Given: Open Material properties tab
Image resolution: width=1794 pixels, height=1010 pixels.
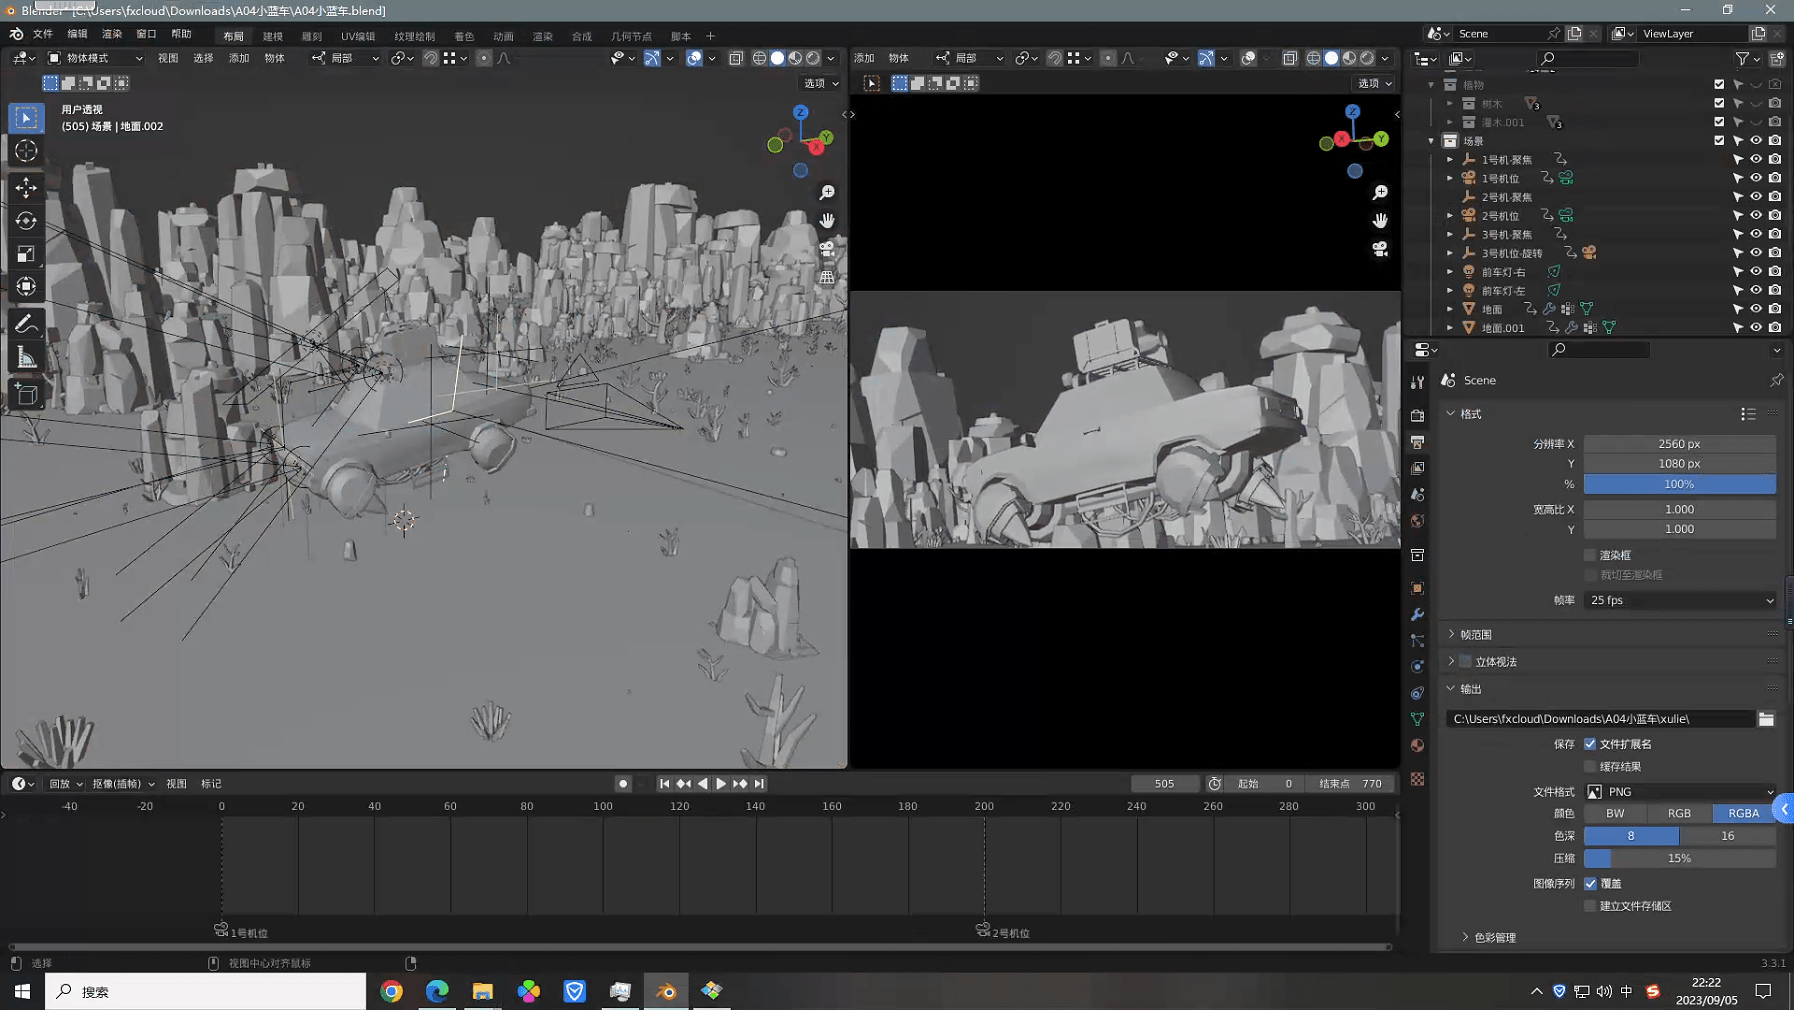Looking at the screenshot, I should tap(1417, 745).
